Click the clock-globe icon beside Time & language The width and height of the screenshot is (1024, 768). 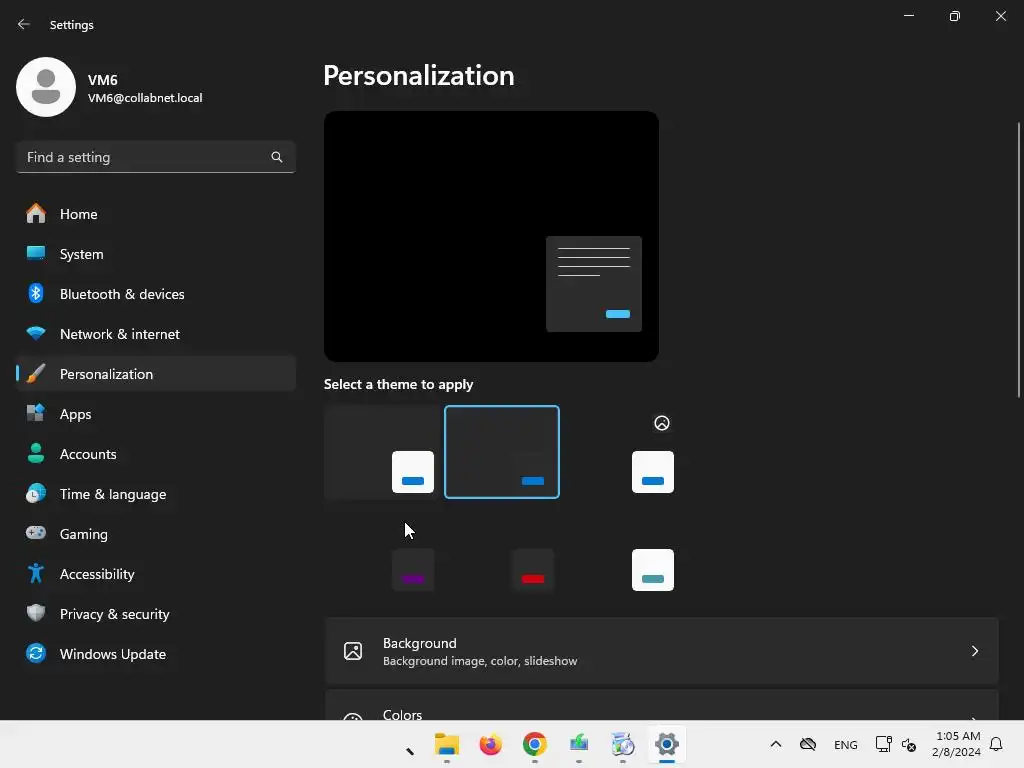click(36, 493)
